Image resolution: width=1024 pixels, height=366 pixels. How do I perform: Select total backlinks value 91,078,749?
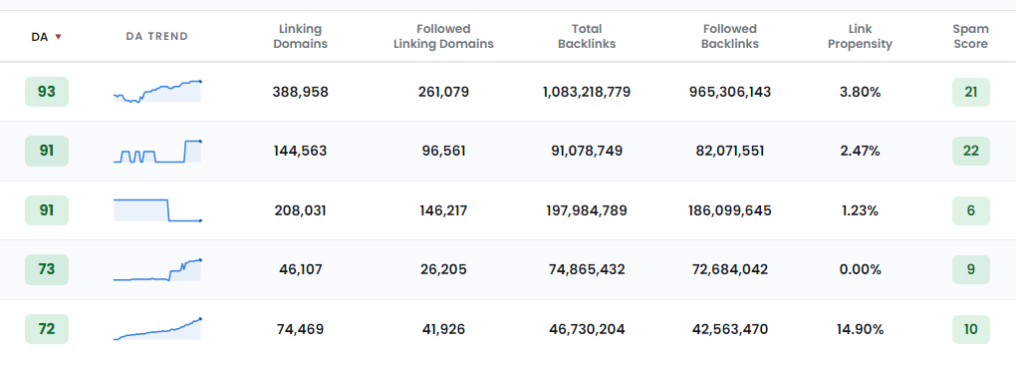pos(586,151)
